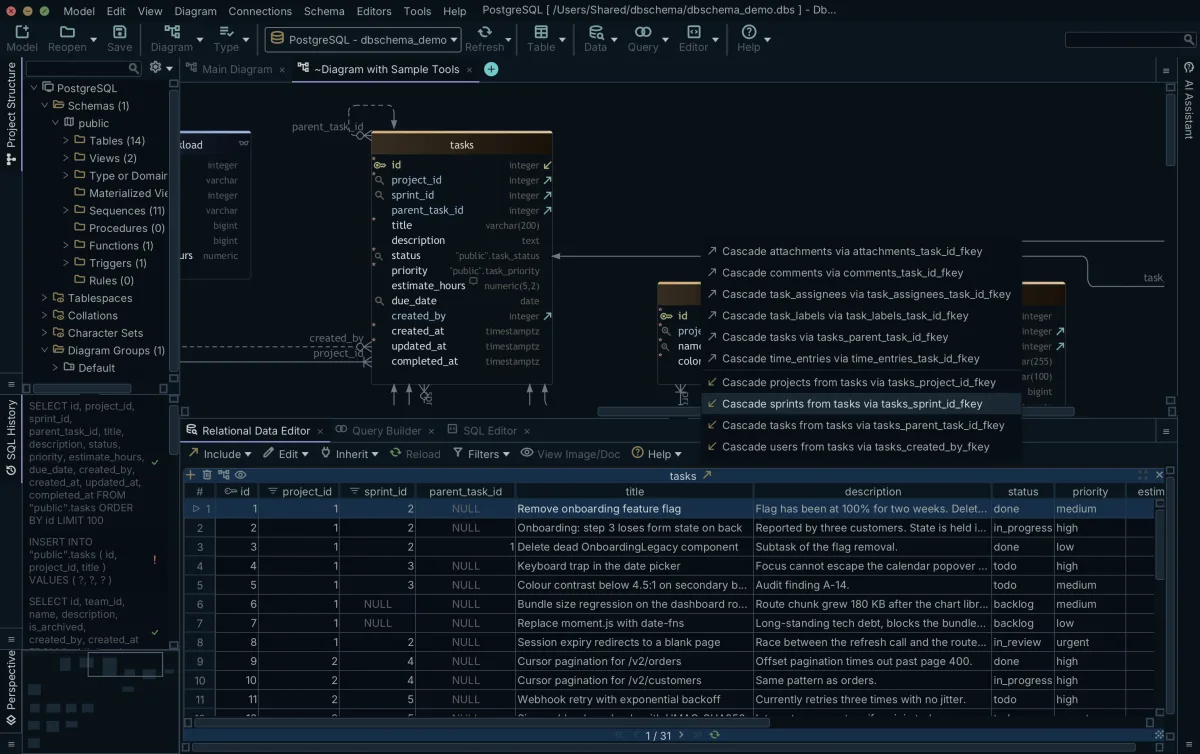The height and width of the screenshot is (754, 1200).
Task: Collapse the Schemas (1) tree node
Action: pos(44,105)
